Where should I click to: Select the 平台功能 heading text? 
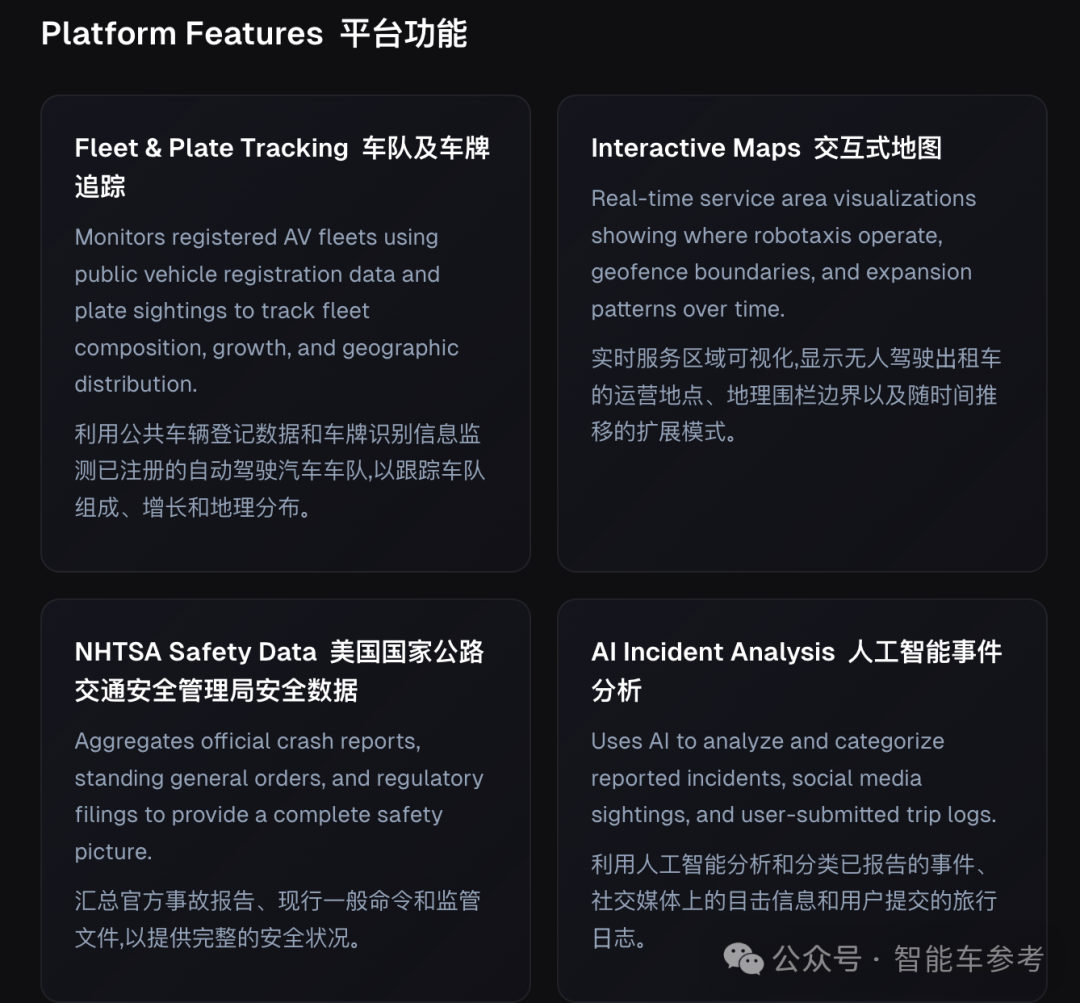(x=403, y=34)
